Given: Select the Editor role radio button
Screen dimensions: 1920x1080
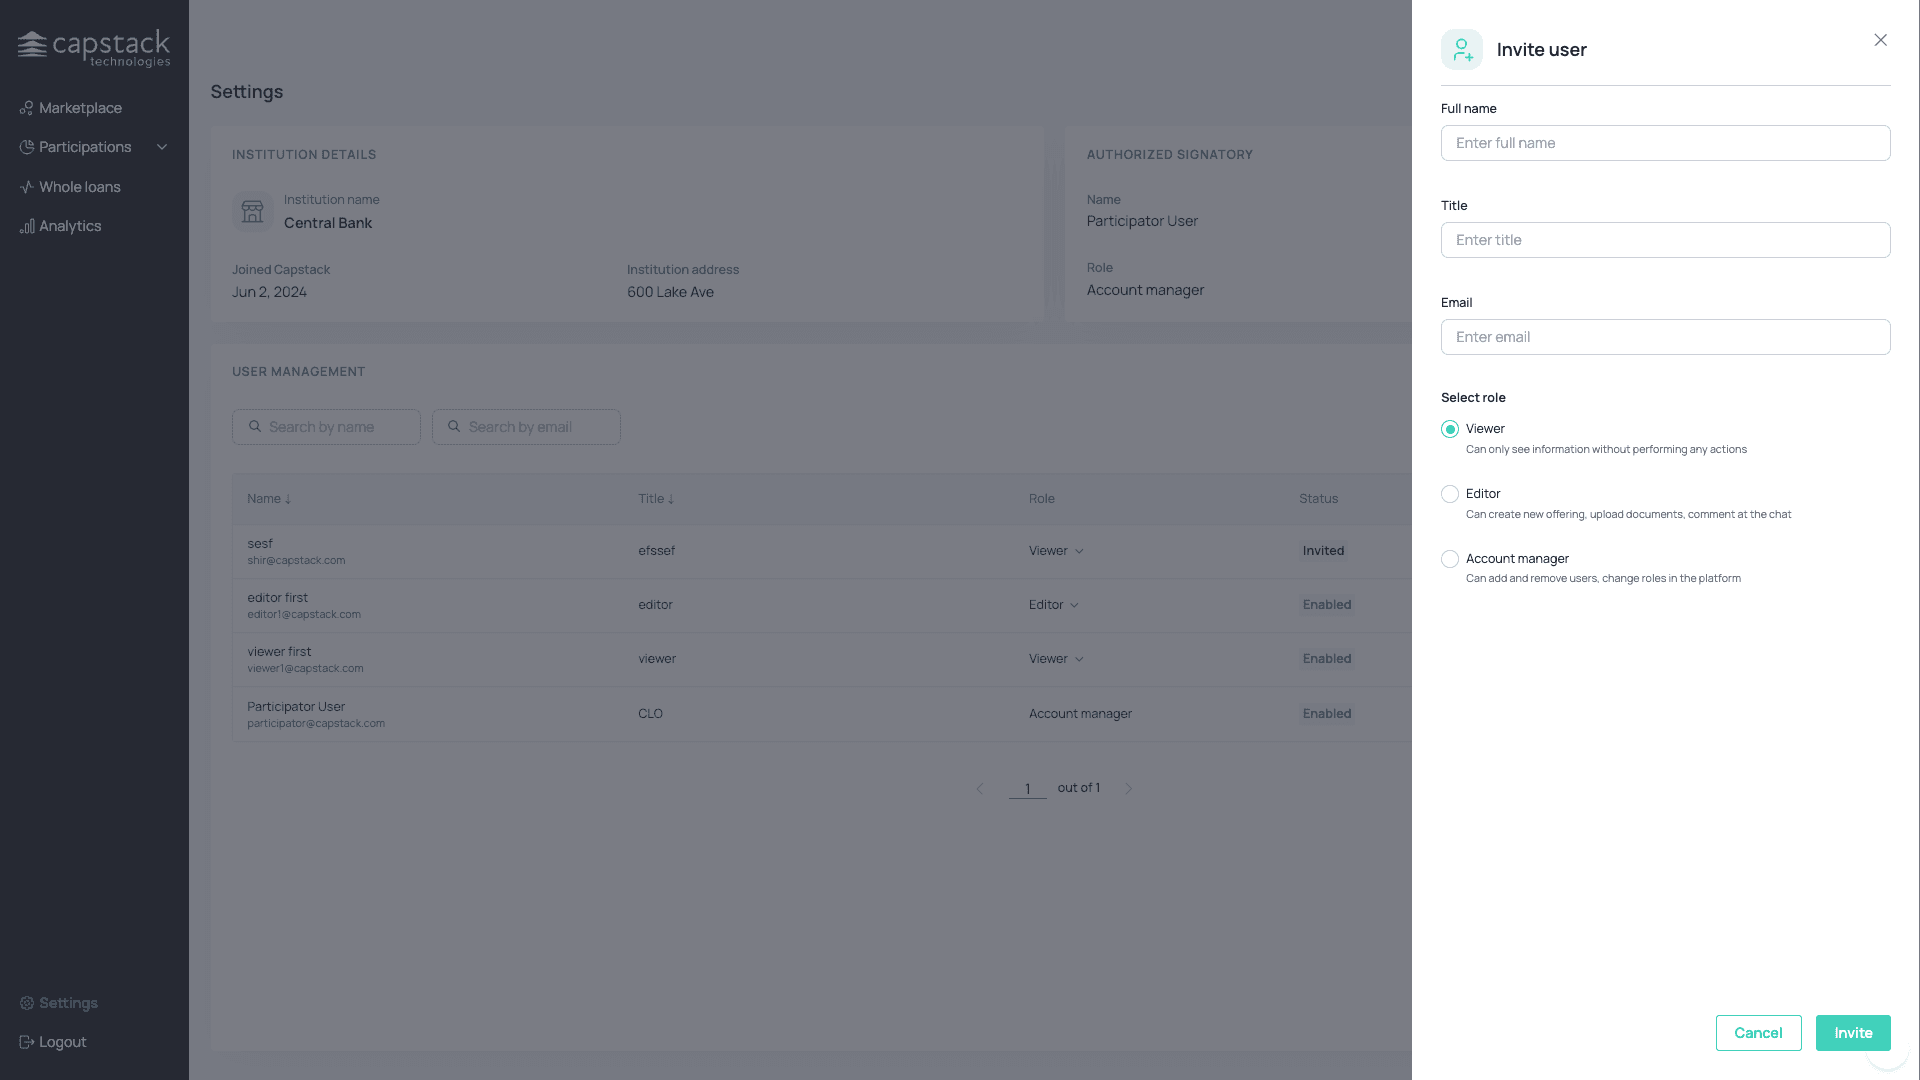Looking at the screenshot, I should pyautogui.click(x=1449, y=494).
